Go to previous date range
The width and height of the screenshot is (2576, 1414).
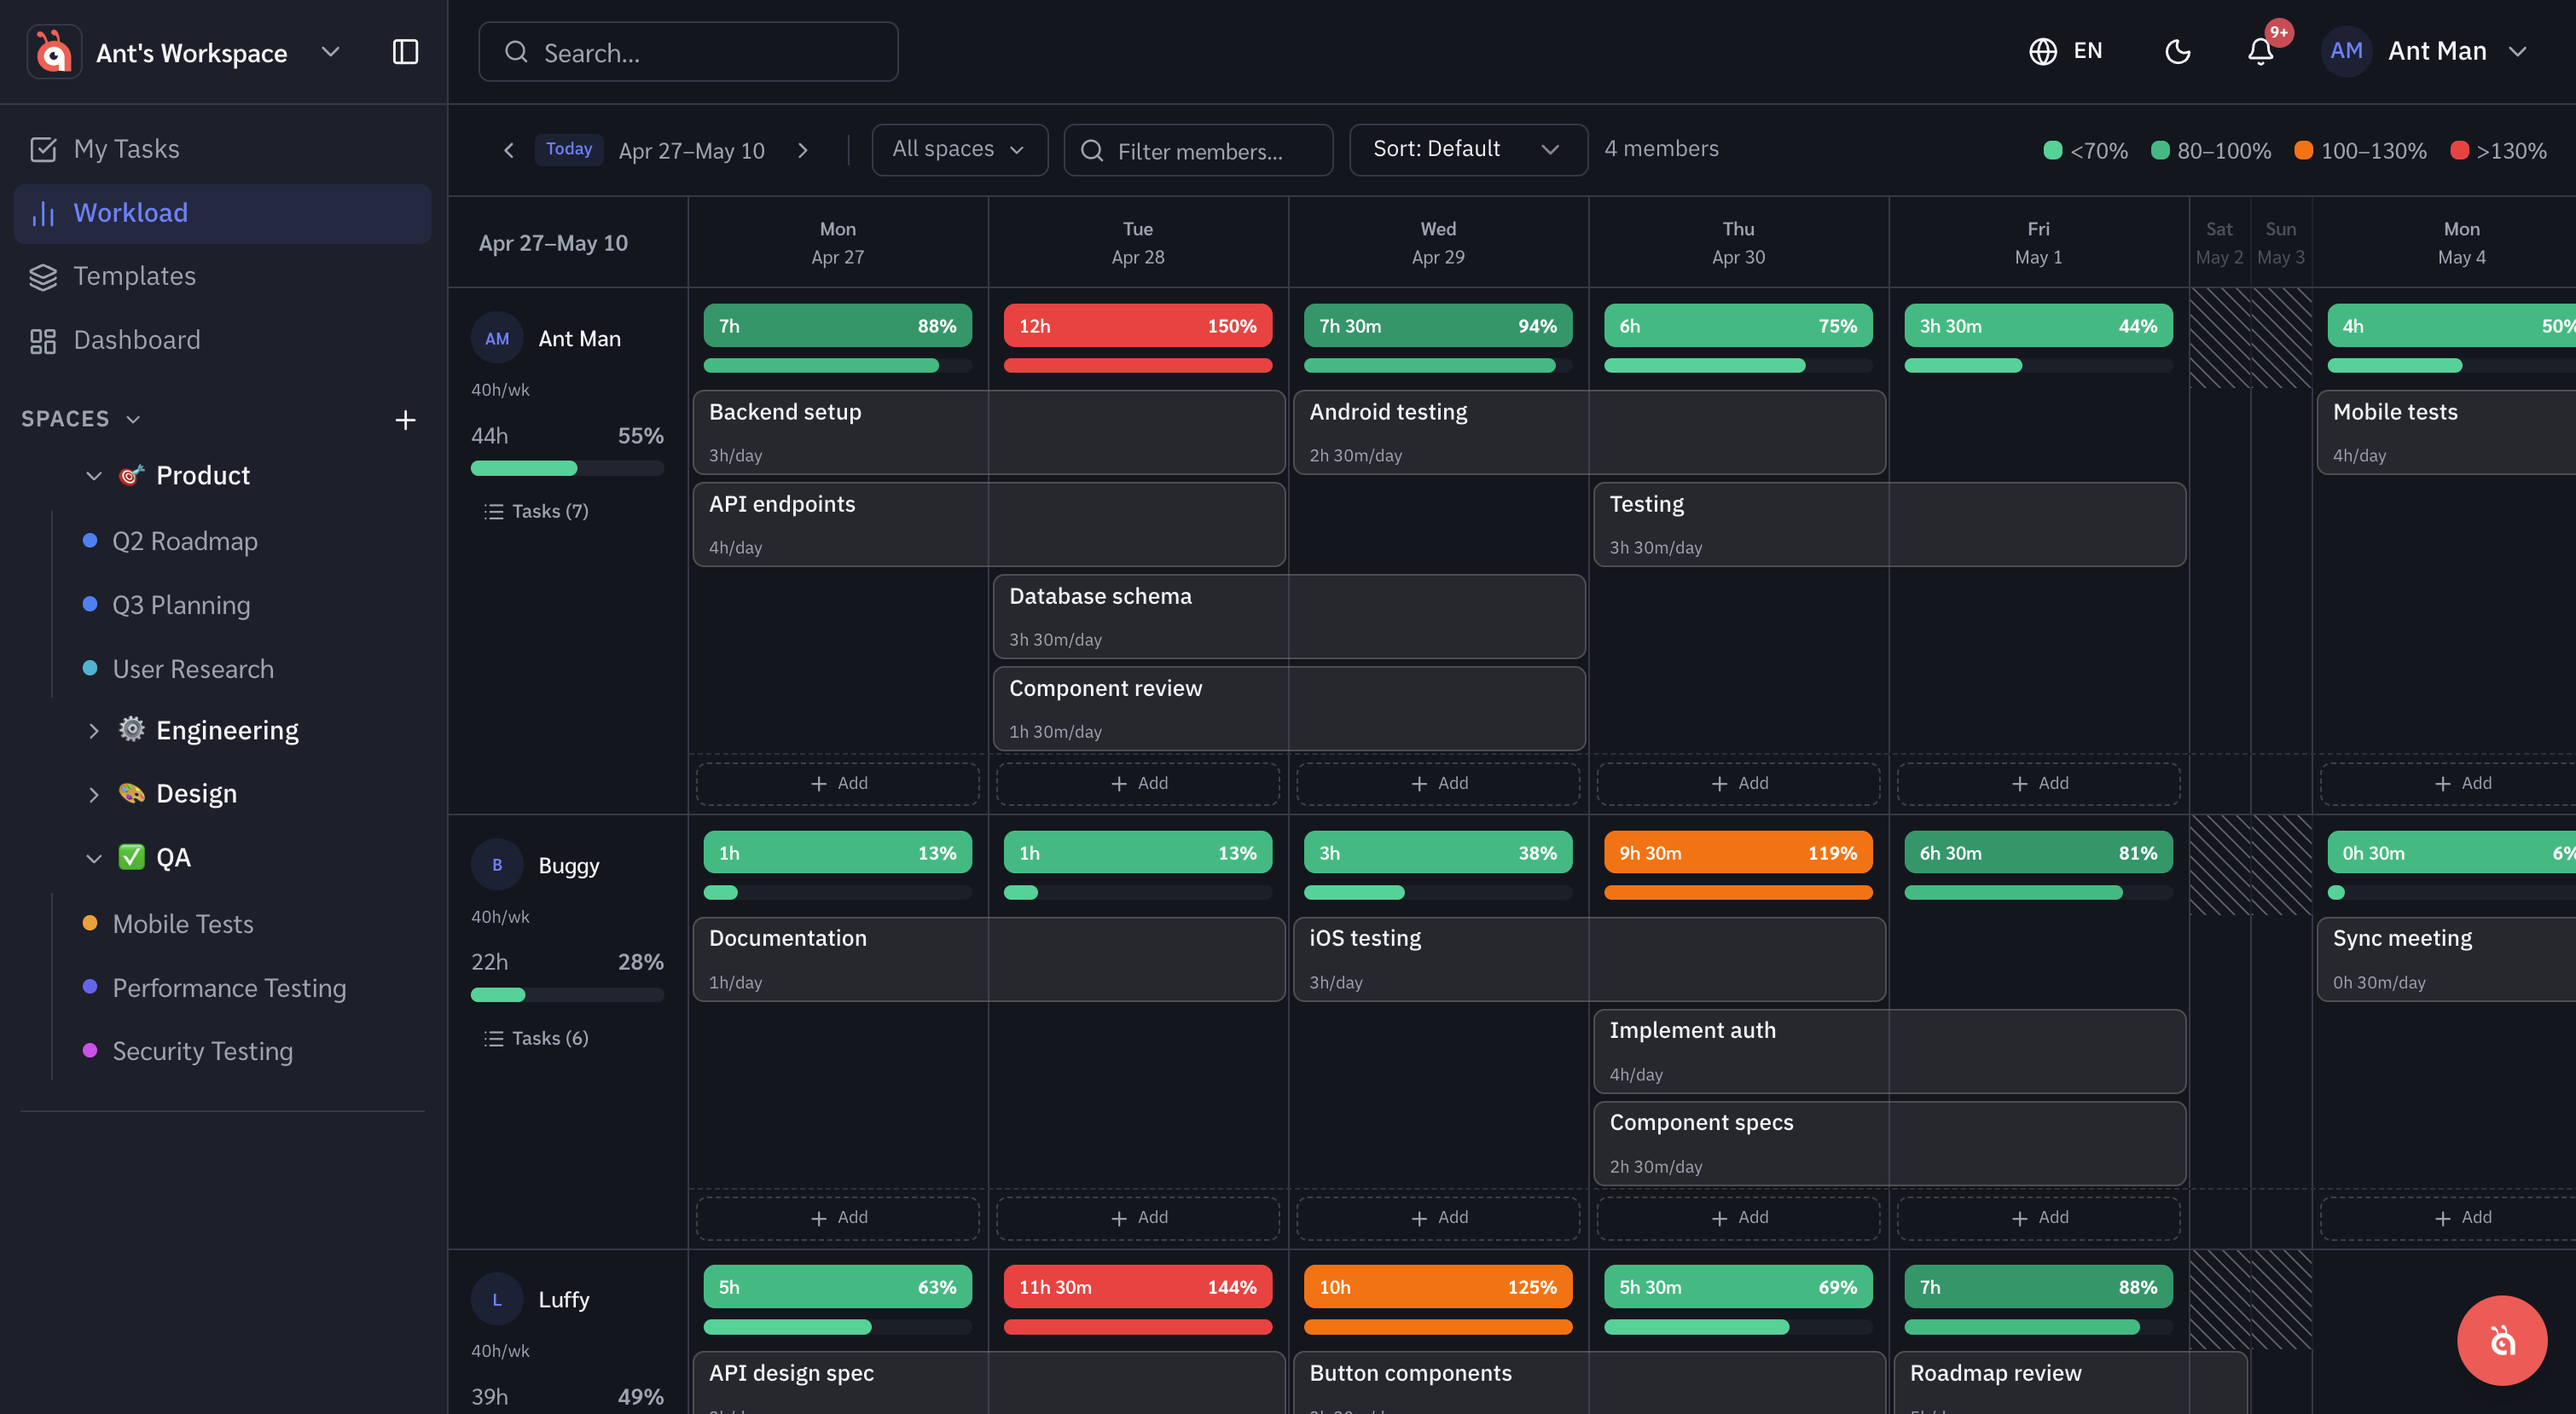pyautogui.click(x=509, y=150)
